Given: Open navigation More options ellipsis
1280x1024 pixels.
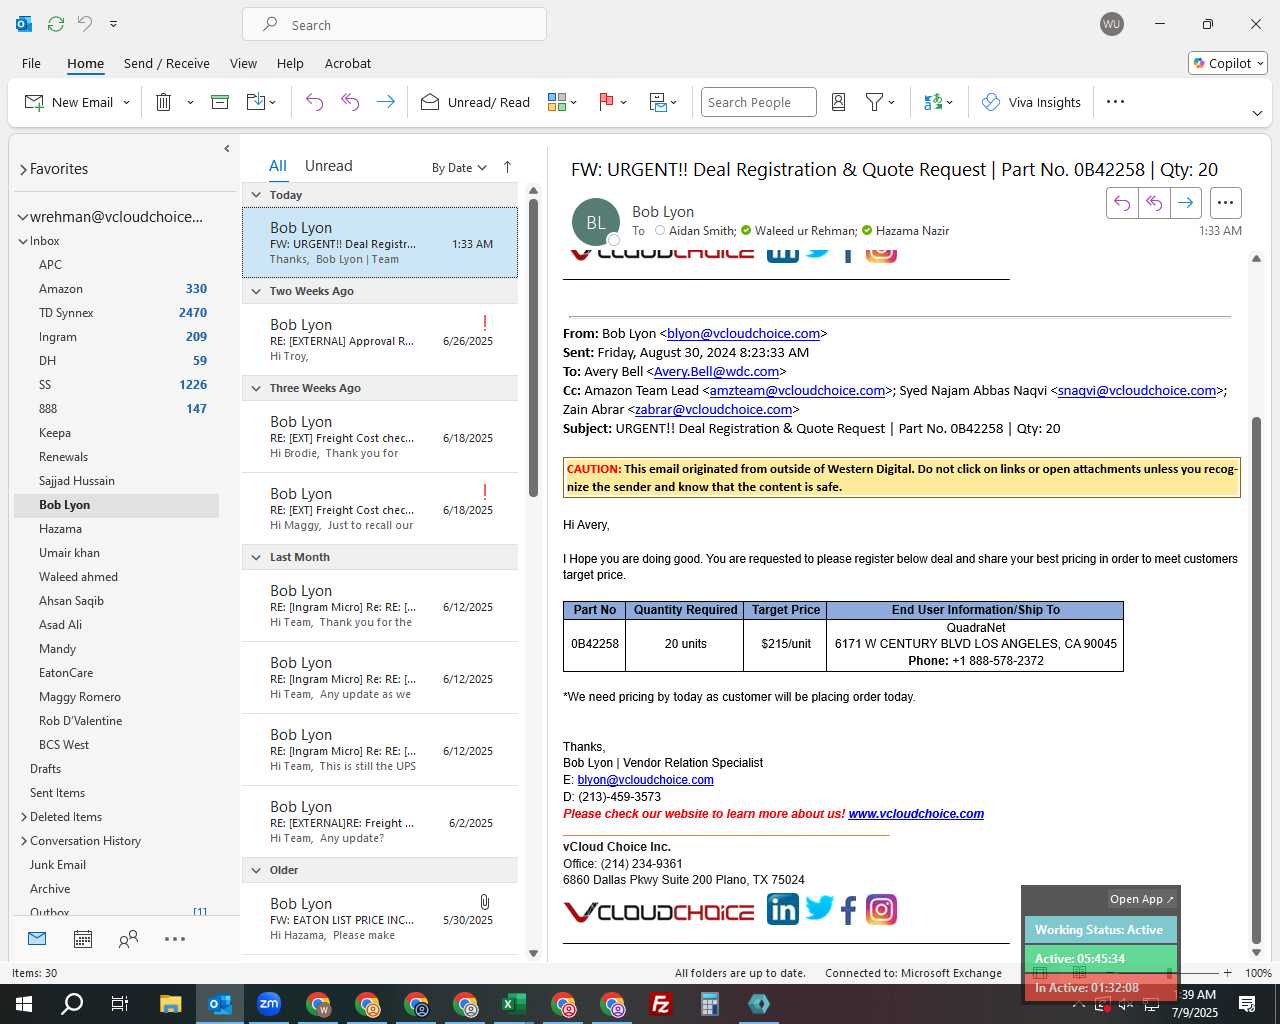Looking at the screenshot, I should pyautogui.click(x=175, y=939).
